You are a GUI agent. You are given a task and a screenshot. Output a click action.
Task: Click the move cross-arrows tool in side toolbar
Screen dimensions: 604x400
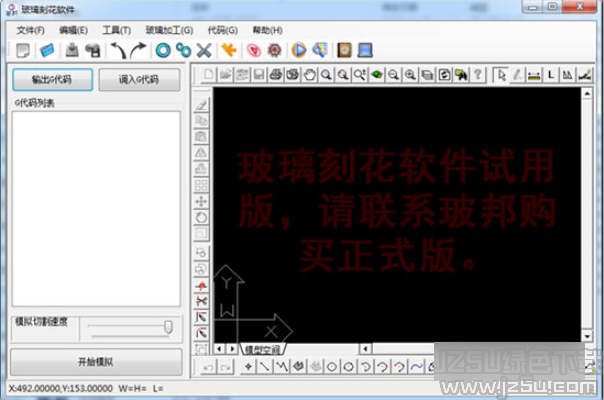(201, 201)
